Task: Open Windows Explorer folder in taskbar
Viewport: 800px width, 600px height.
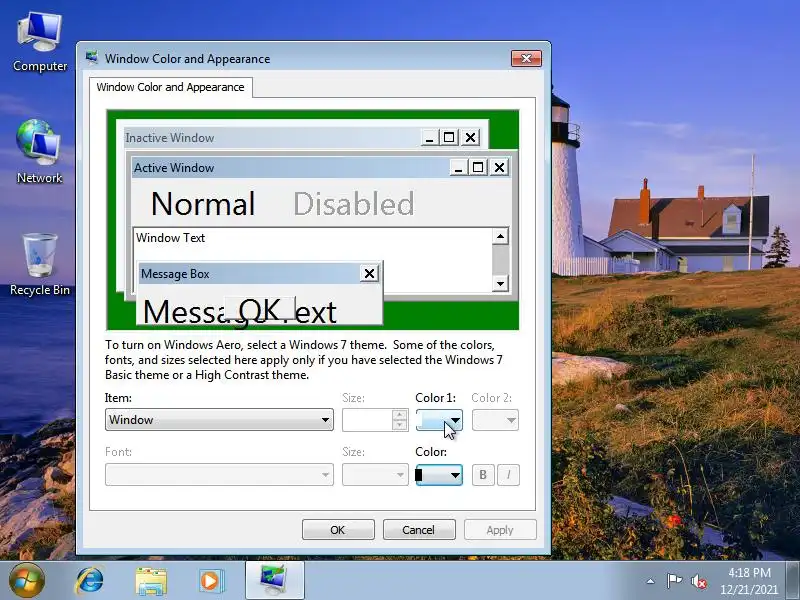Action: [151, 581]
